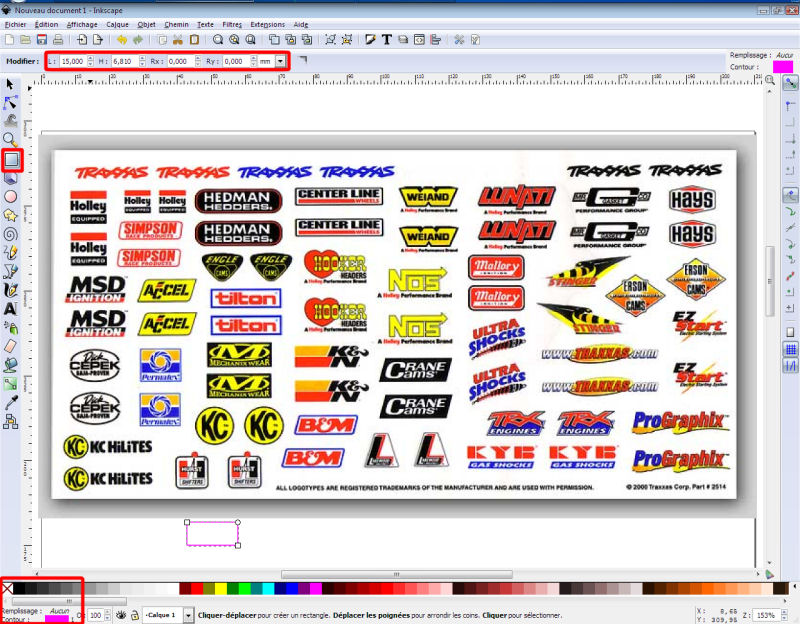Select the Star and polygon tool
The image size is (800, 624).
click(11, 215)
